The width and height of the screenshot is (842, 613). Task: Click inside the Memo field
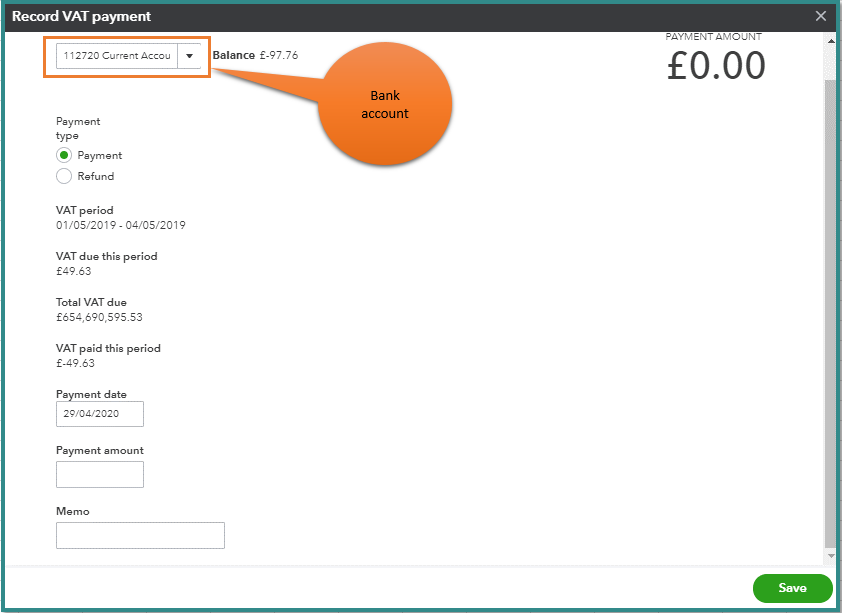point(140,535)
